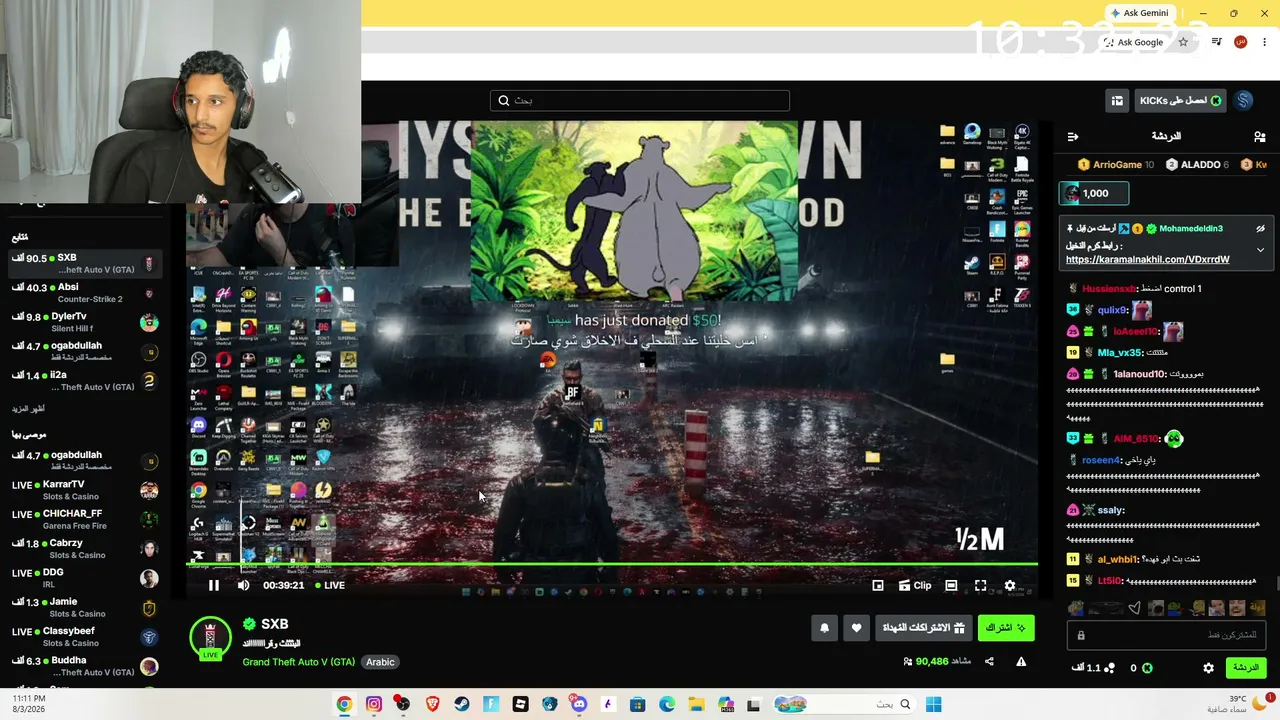Enter fullscreen on the video player
The image size is (1280, 720).
click(x=980, y=586)
